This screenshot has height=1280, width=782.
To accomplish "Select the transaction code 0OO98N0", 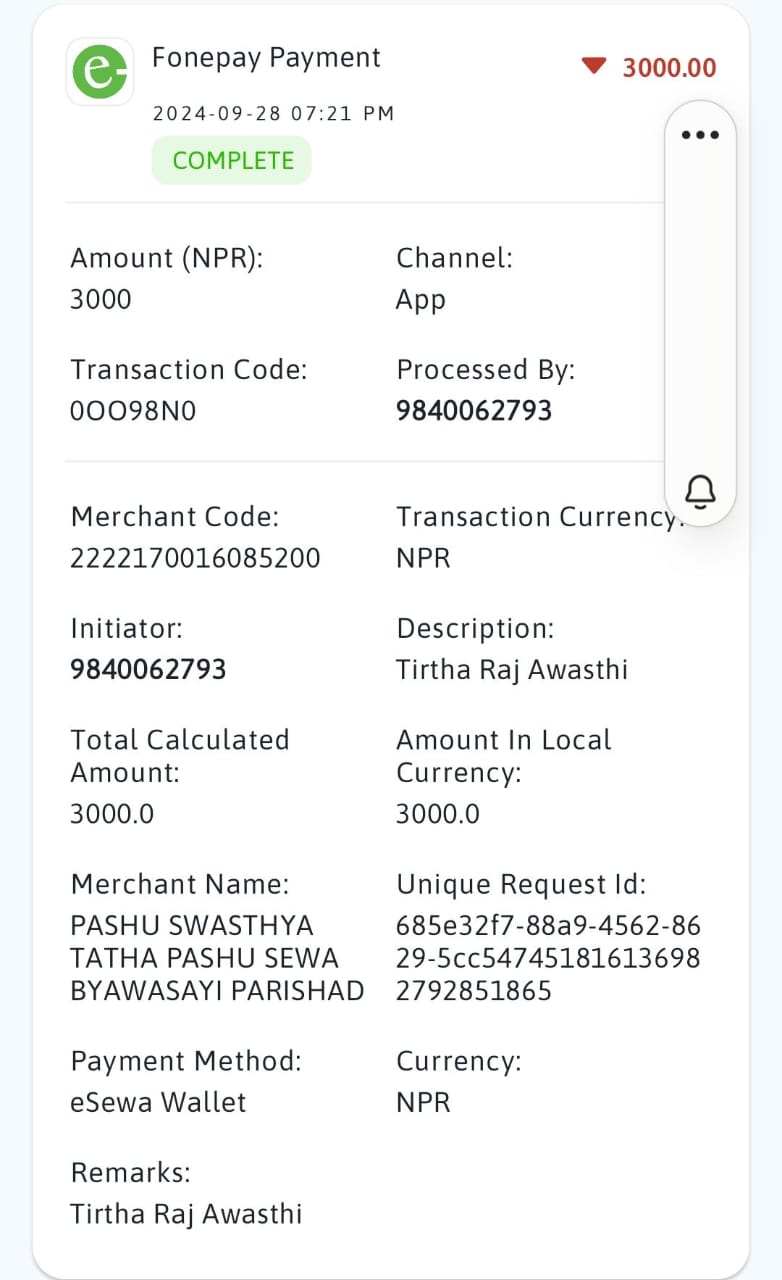I will 133,411.
